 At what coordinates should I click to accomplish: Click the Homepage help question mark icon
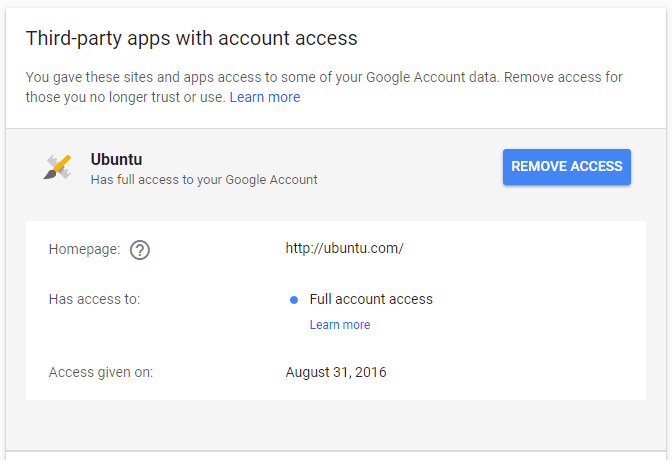(x=140, y=250)
